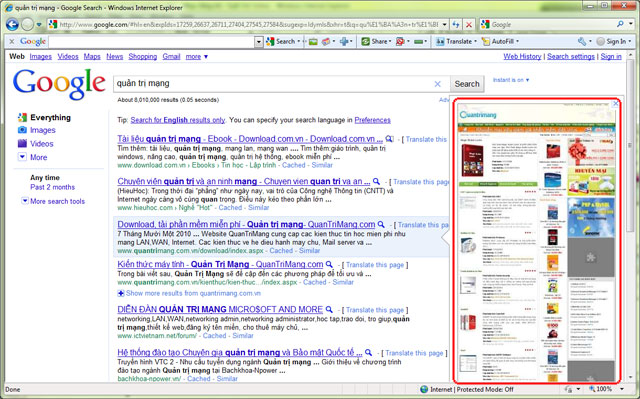640x399 pixels.
Task: Click the main Search button
Action: (467, 84)
